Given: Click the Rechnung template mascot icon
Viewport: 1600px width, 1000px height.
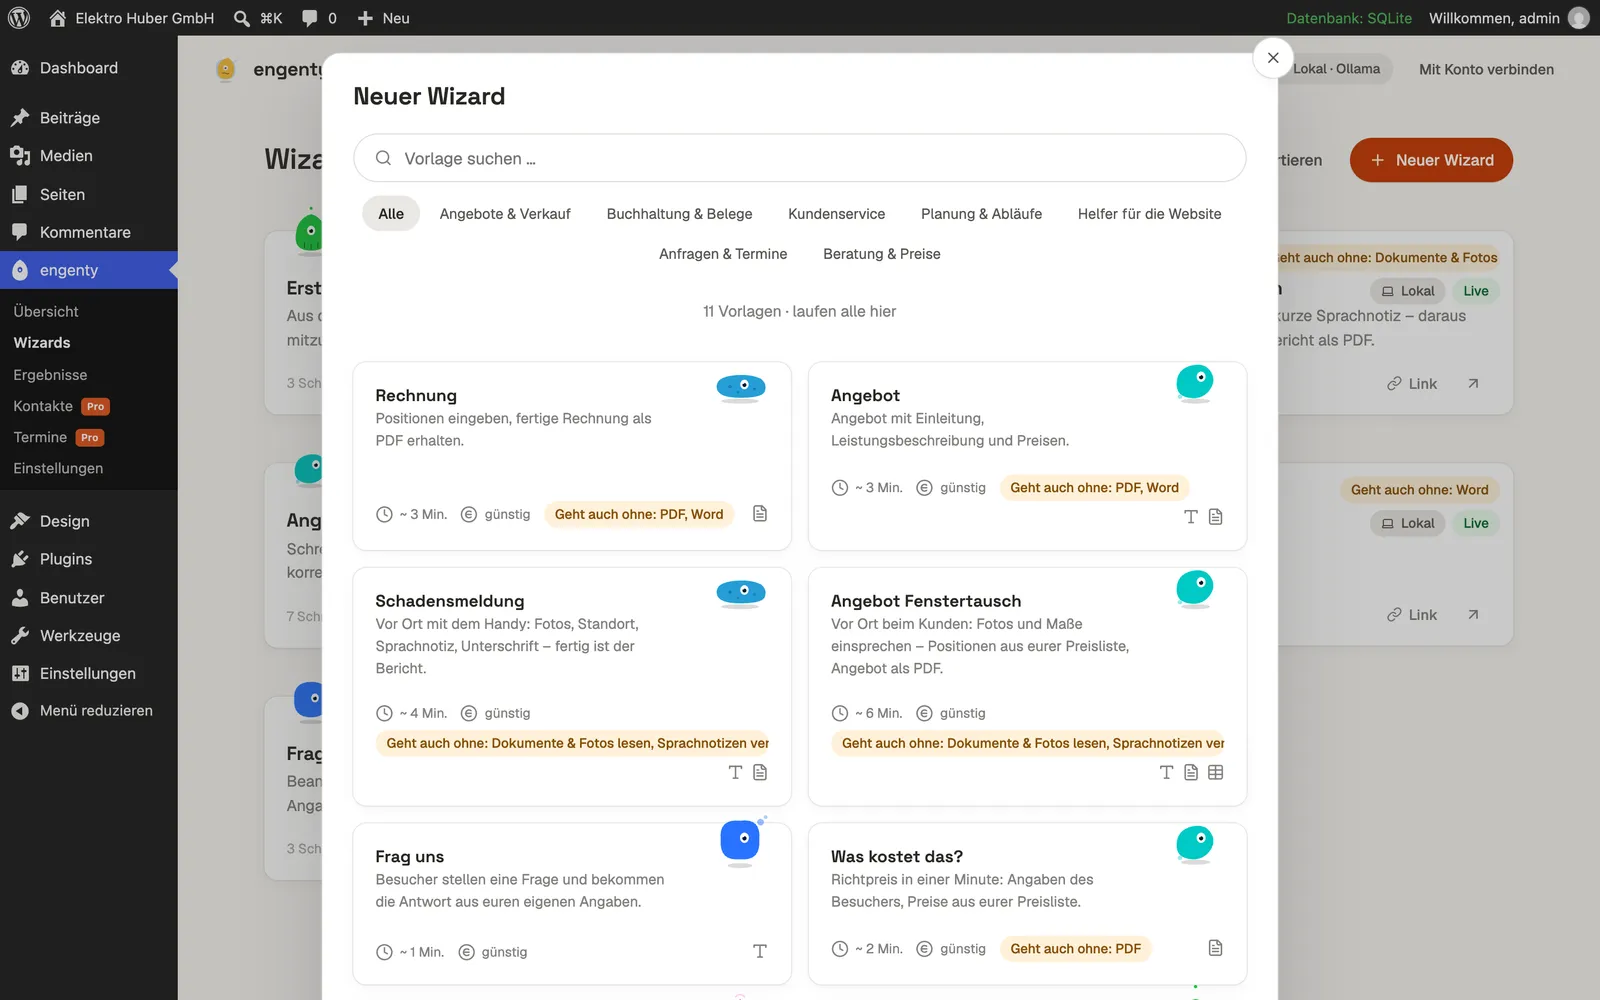Looking at the screenshot, I should pos(741,388).
